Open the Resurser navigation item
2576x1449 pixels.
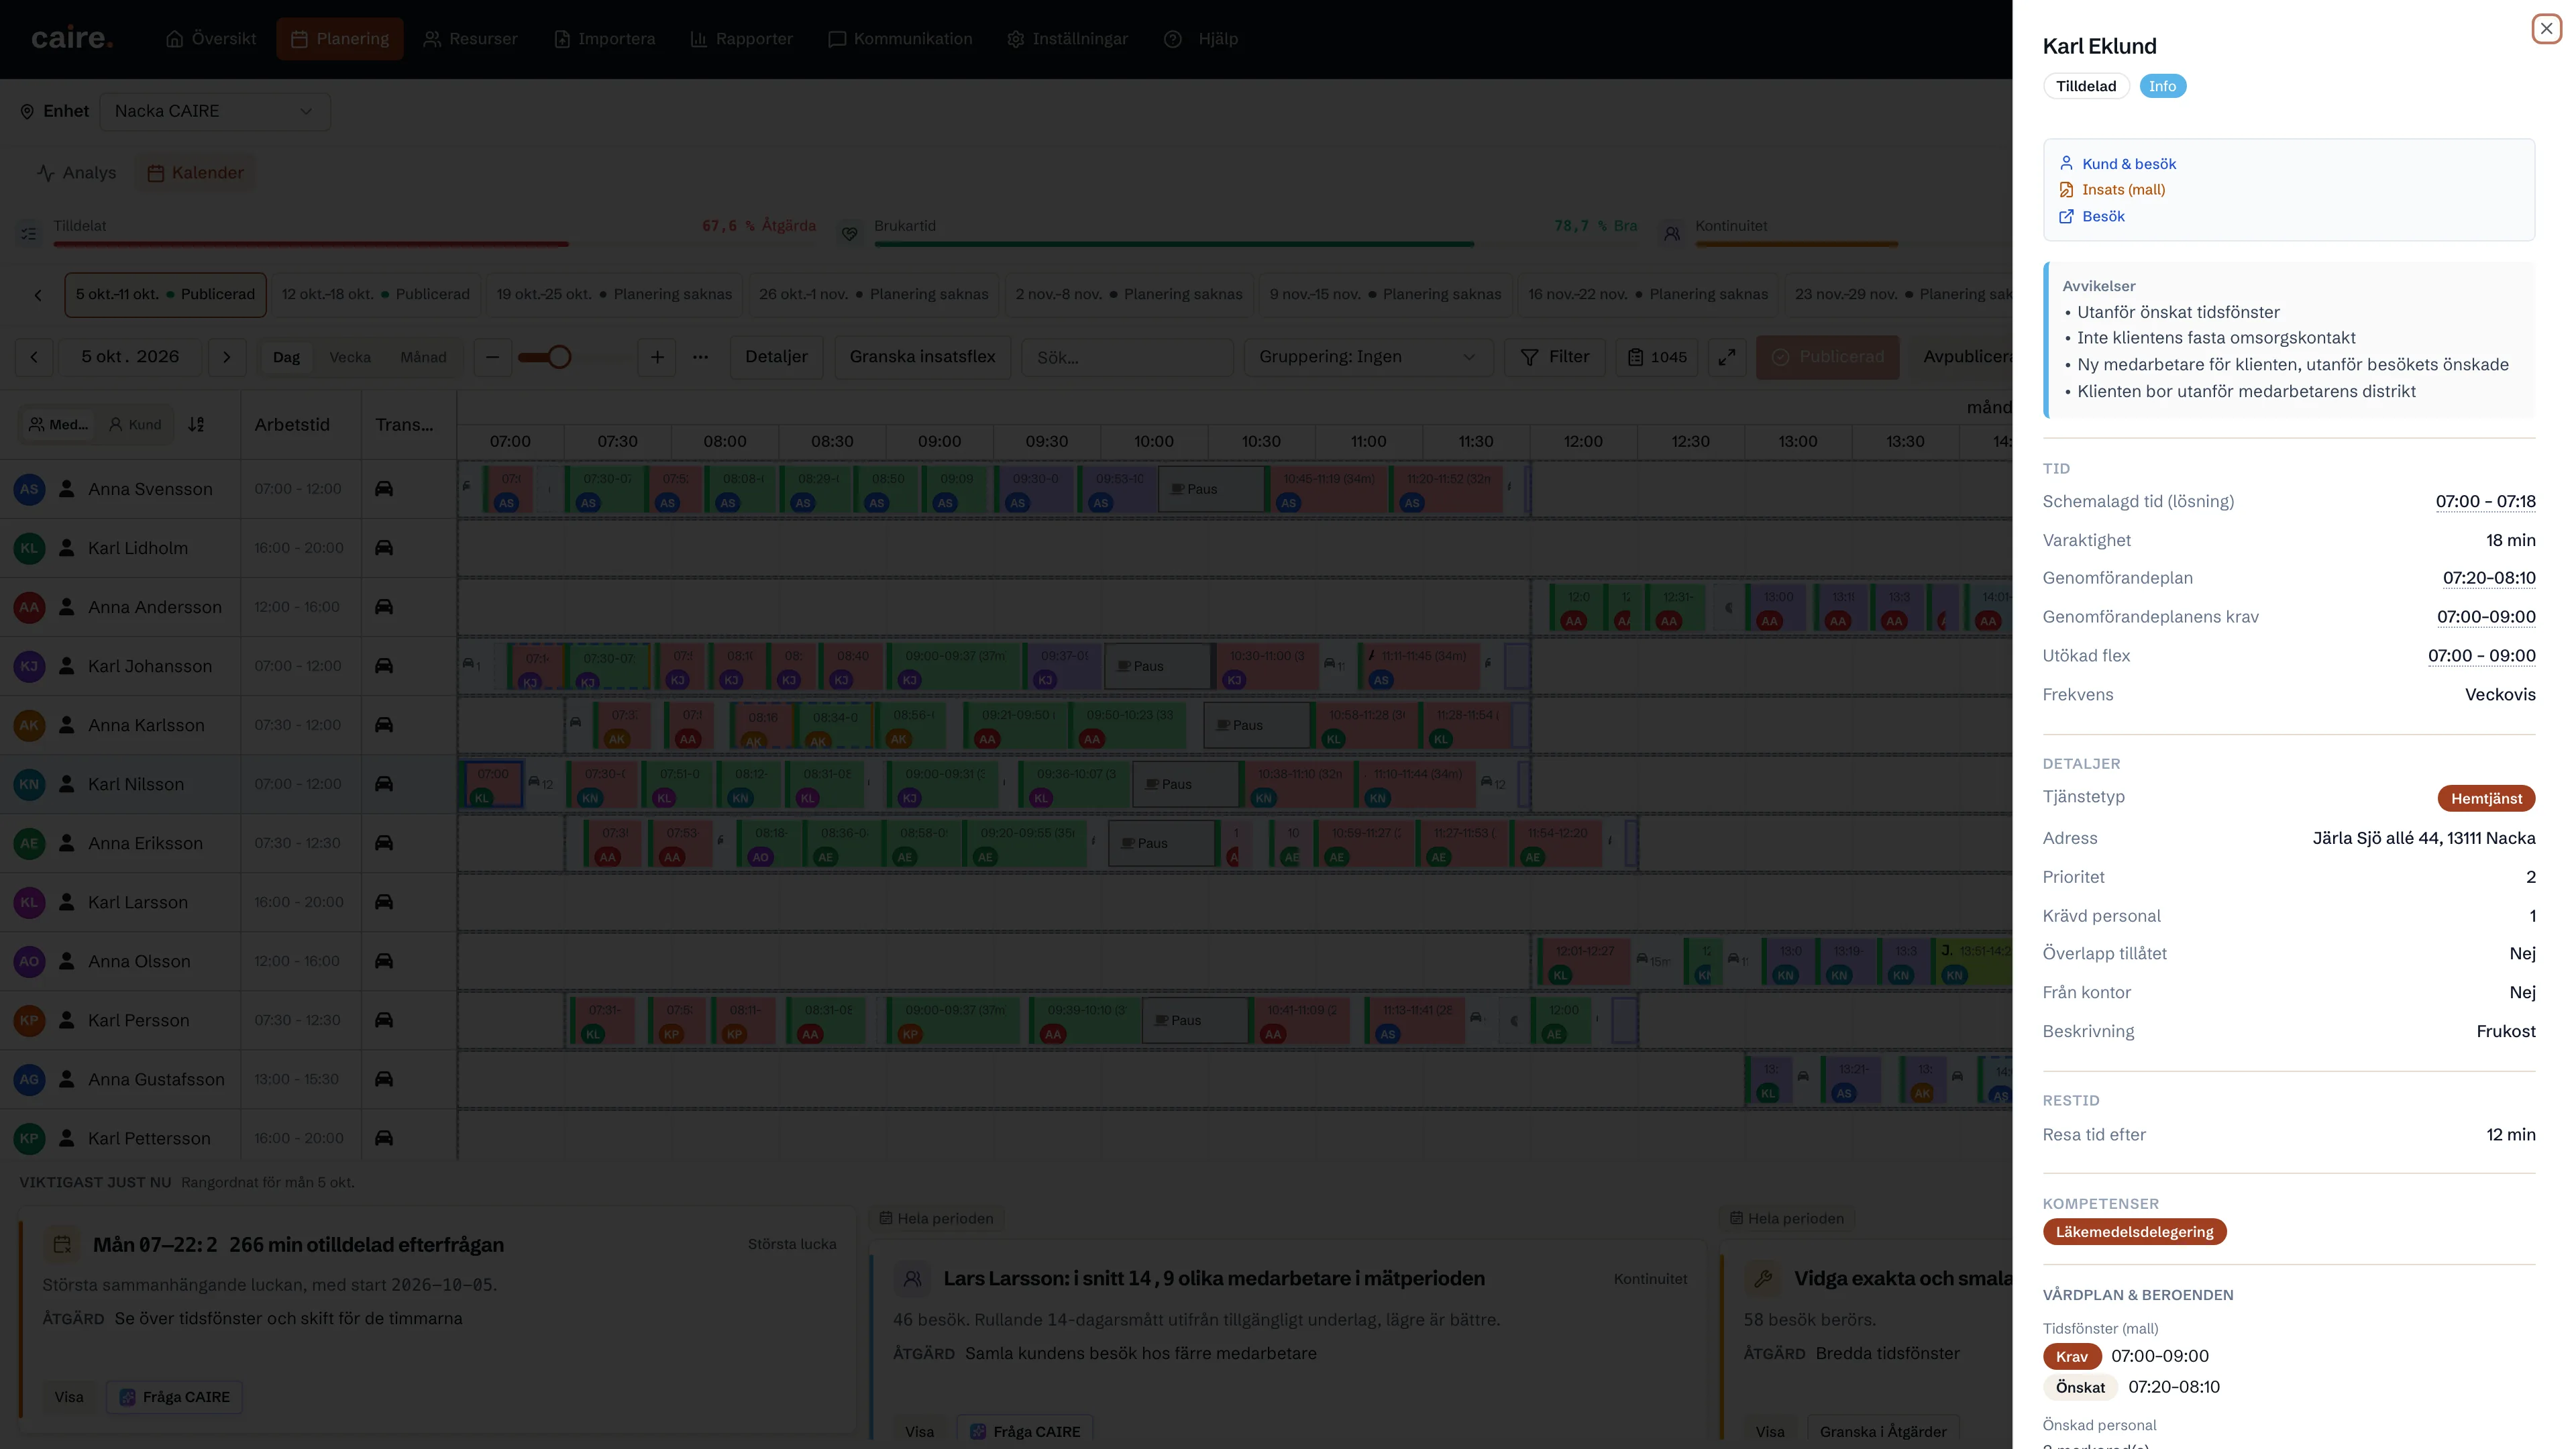click(x=470, y=39)
